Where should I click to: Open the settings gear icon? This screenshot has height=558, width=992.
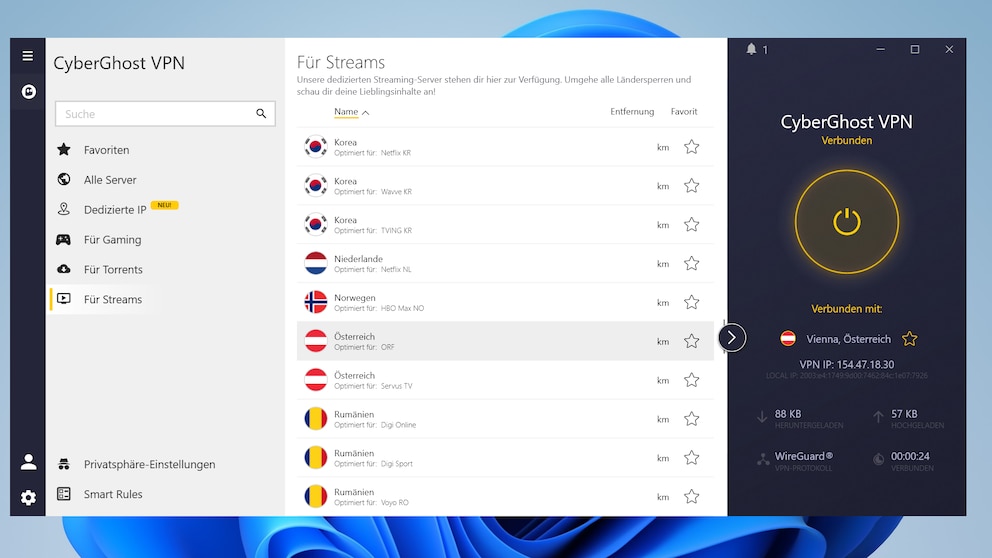click(x=28, y=498)
